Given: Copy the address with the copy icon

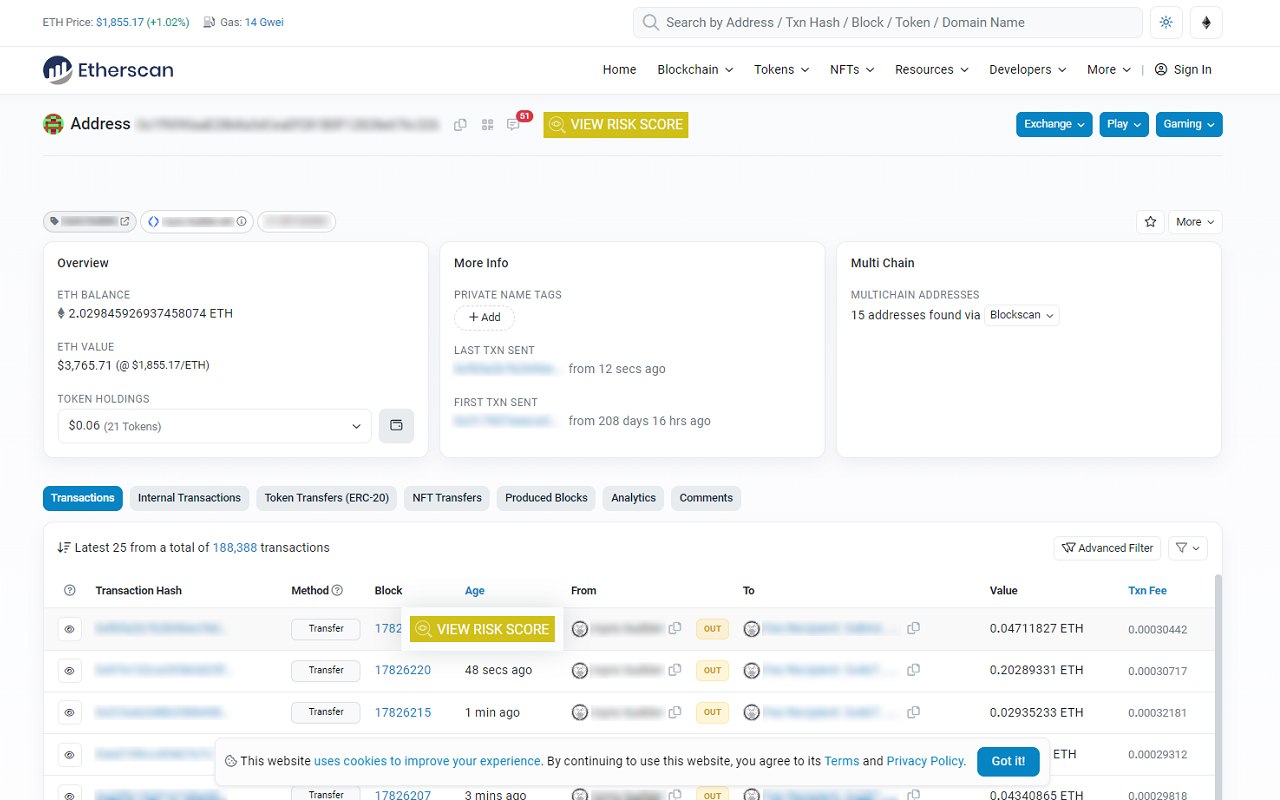Looking at the screenshot, I should tap(460, 125).
